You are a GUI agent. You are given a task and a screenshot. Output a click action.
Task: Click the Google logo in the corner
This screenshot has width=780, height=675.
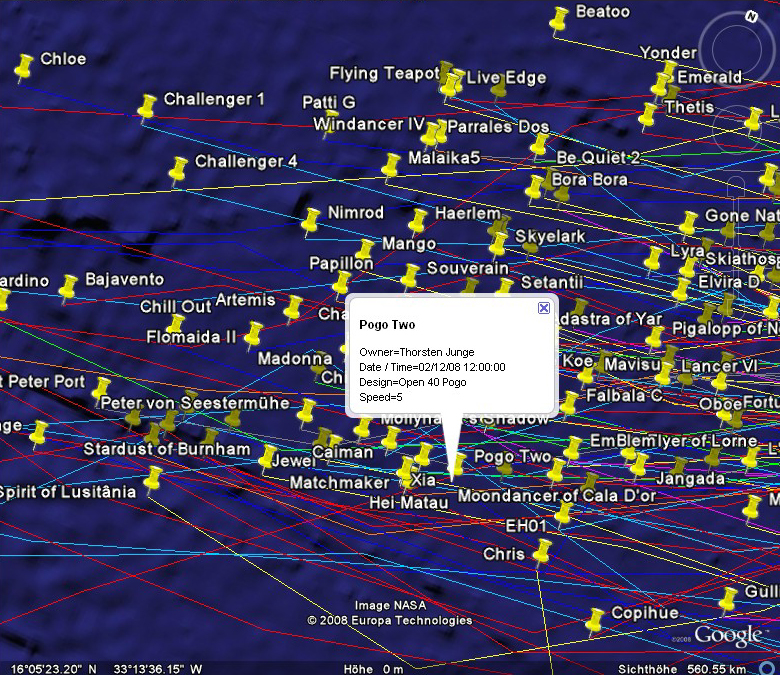click(728, 635)
